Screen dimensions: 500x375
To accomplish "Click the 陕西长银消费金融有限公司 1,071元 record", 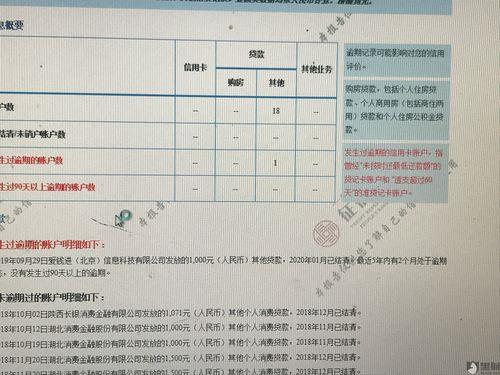I will point(180,313).
